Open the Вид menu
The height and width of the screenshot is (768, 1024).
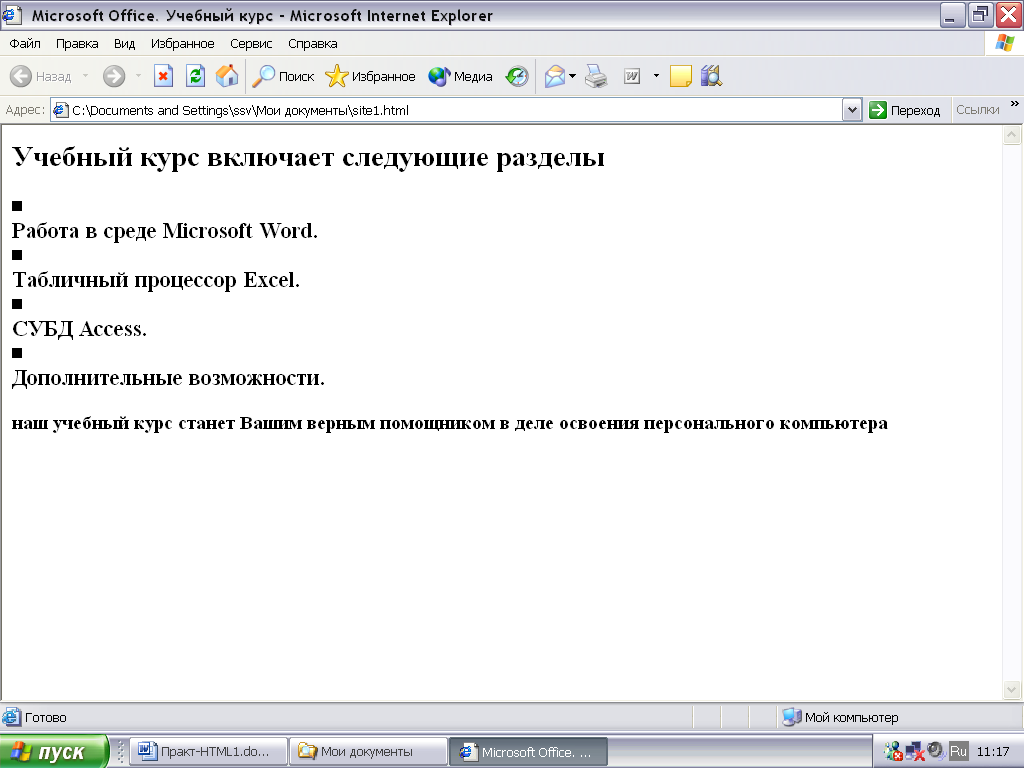[x=124, y=44]
